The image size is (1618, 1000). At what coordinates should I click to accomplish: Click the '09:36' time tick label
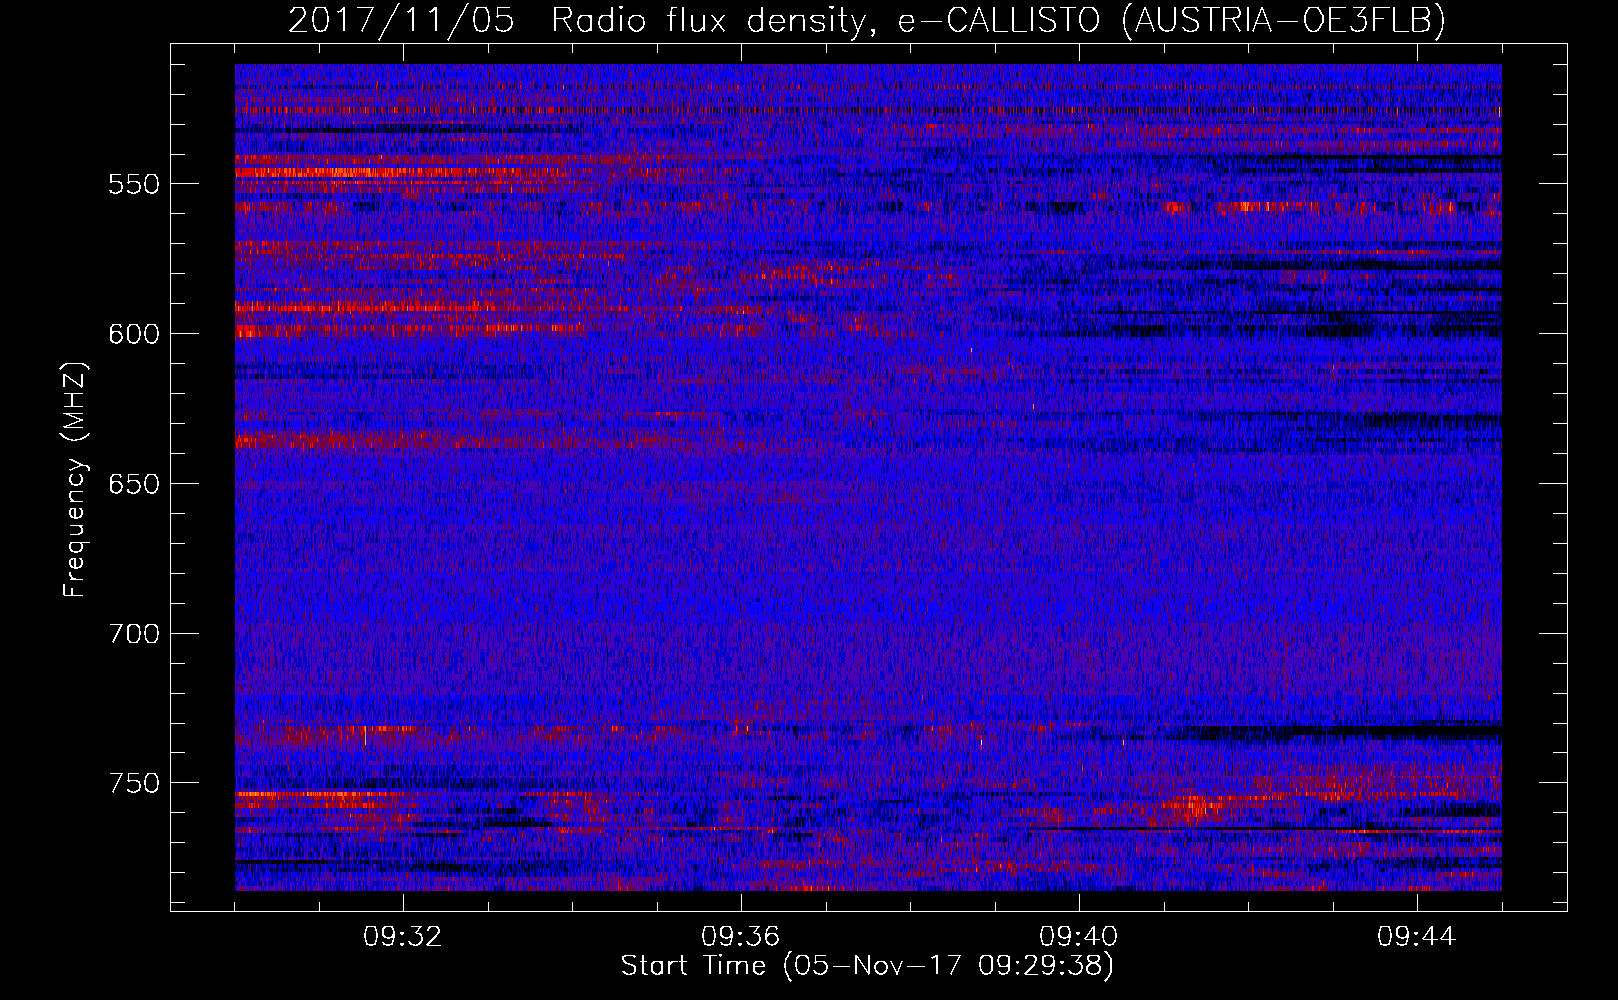click(x=741, y=937)
